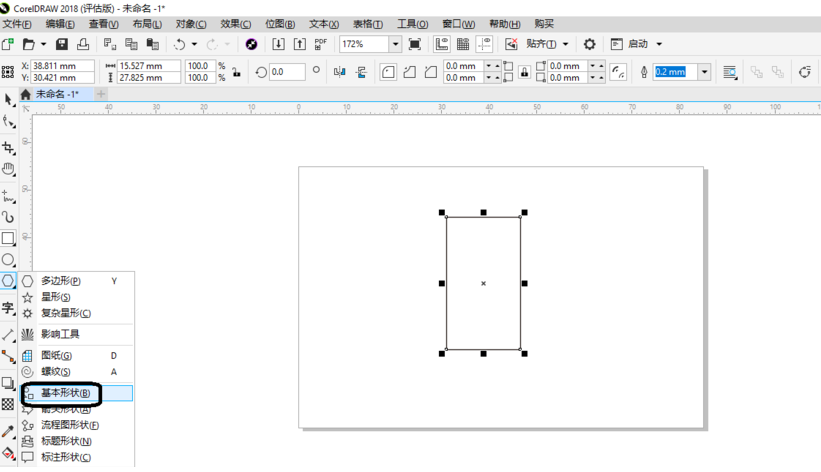821x472 pixels.
Task: Open the zoom level 172% dropdown
Action: [x=395, y=44]
